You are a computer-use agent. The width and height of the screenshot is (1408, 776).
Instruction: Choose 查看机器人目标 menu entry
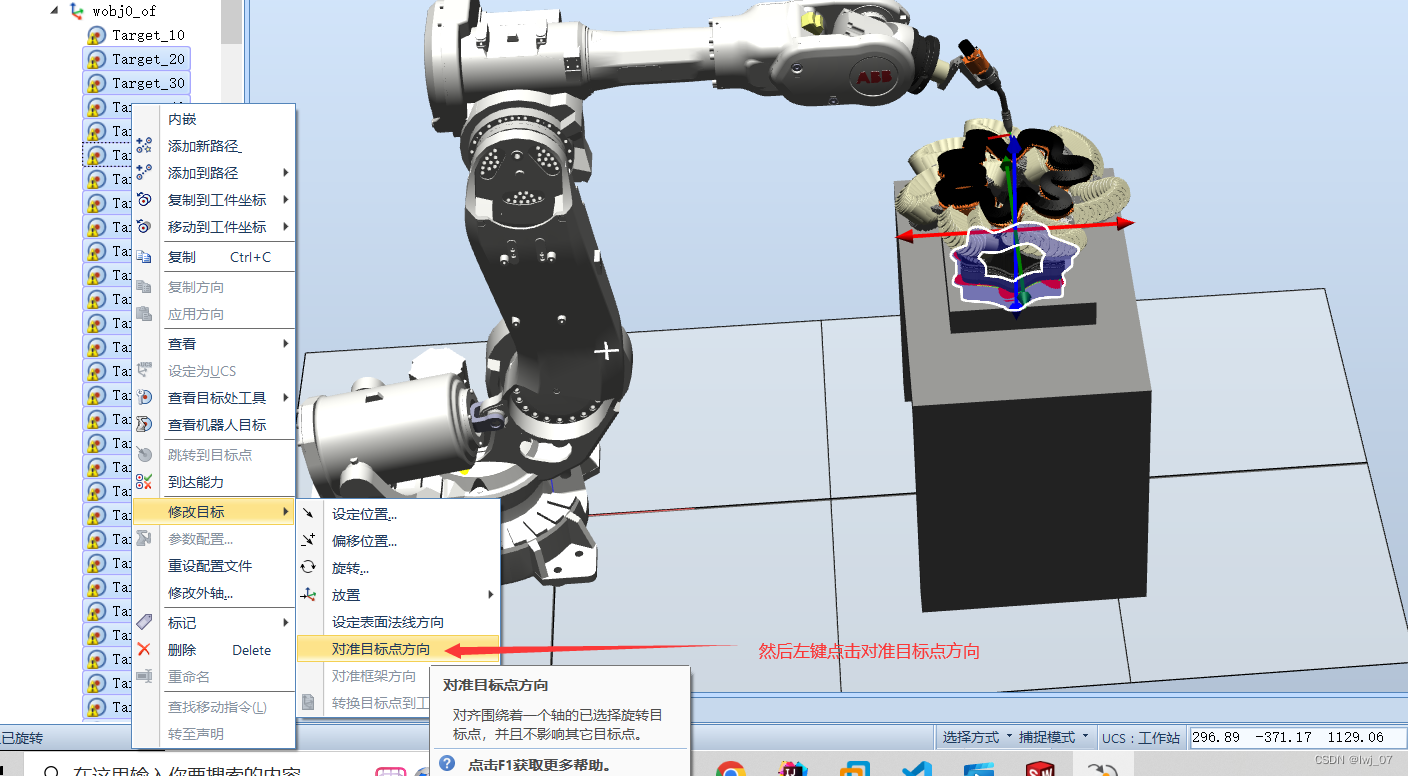pyautogui.click(x=214, y=425)
